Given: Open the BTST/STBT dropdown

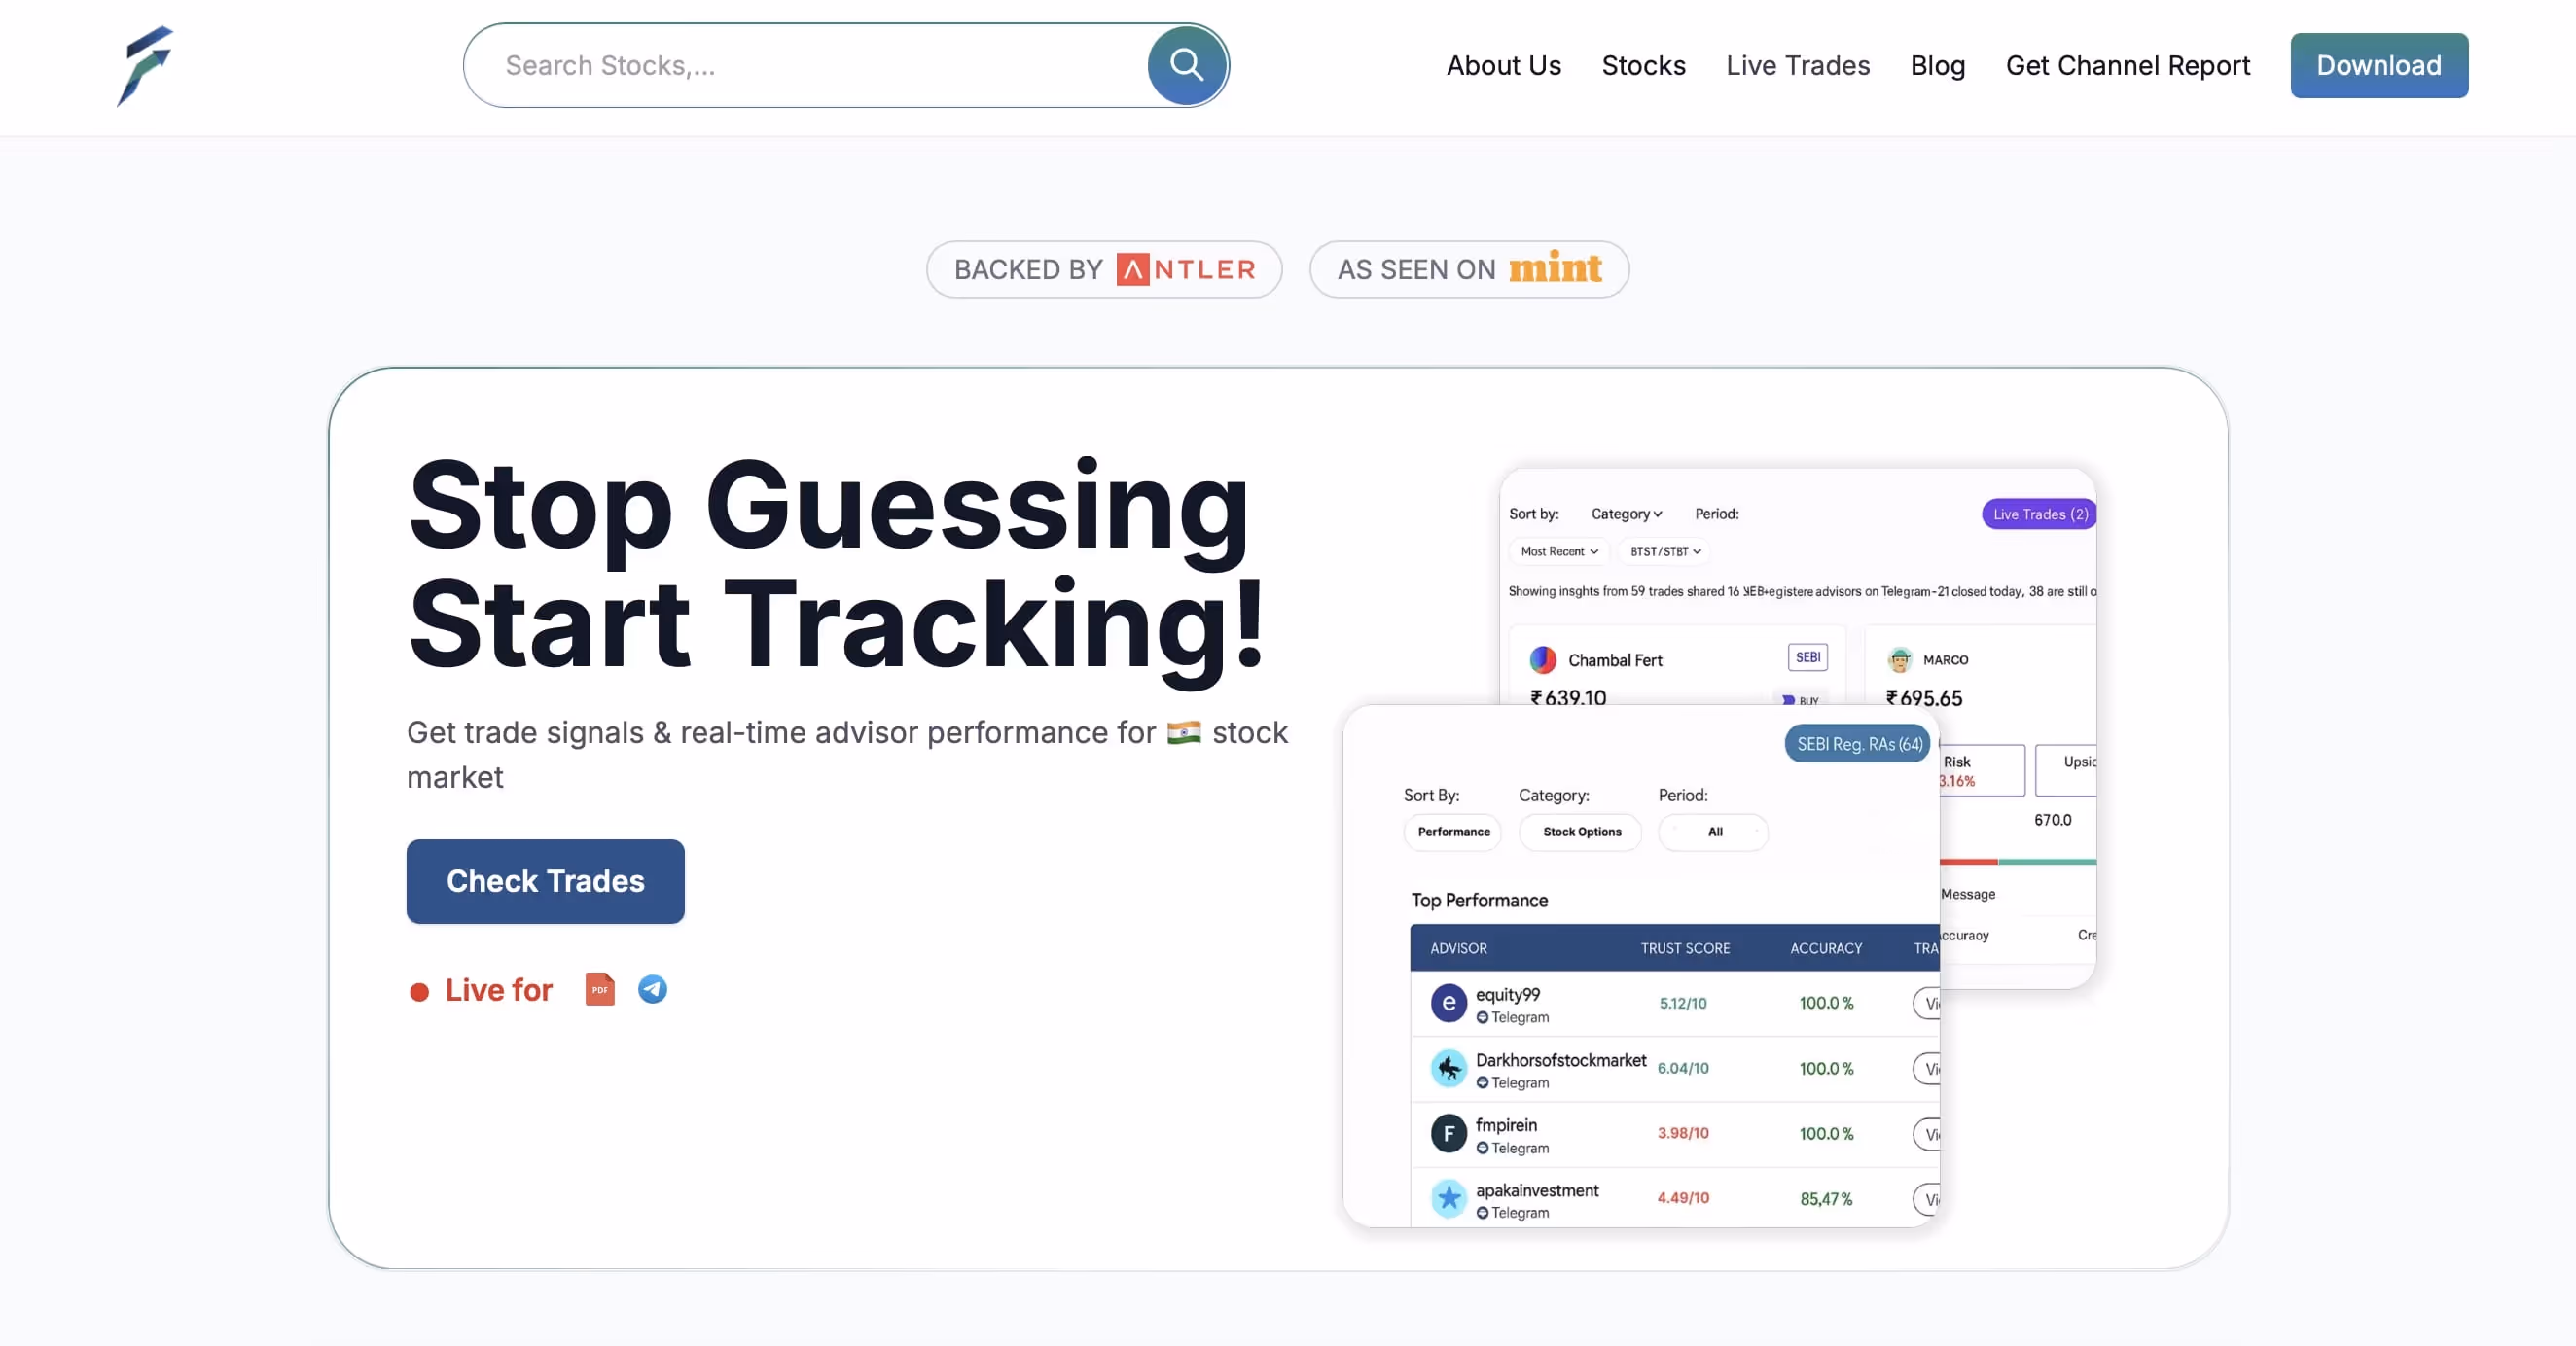Looking at the screenshot, I should (x=1665, y=551).
